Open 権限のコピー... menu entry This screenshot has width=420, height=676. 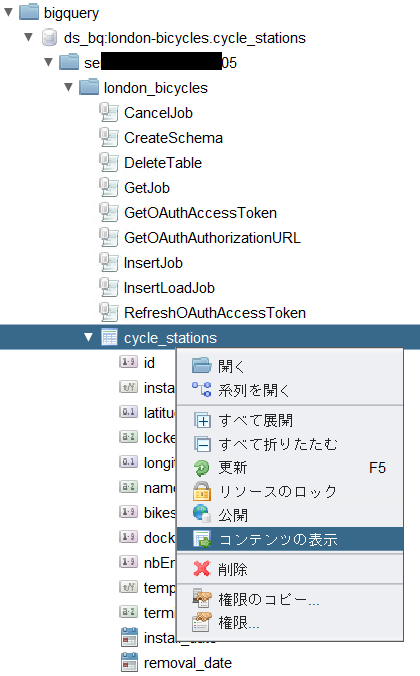pos(290,599)
